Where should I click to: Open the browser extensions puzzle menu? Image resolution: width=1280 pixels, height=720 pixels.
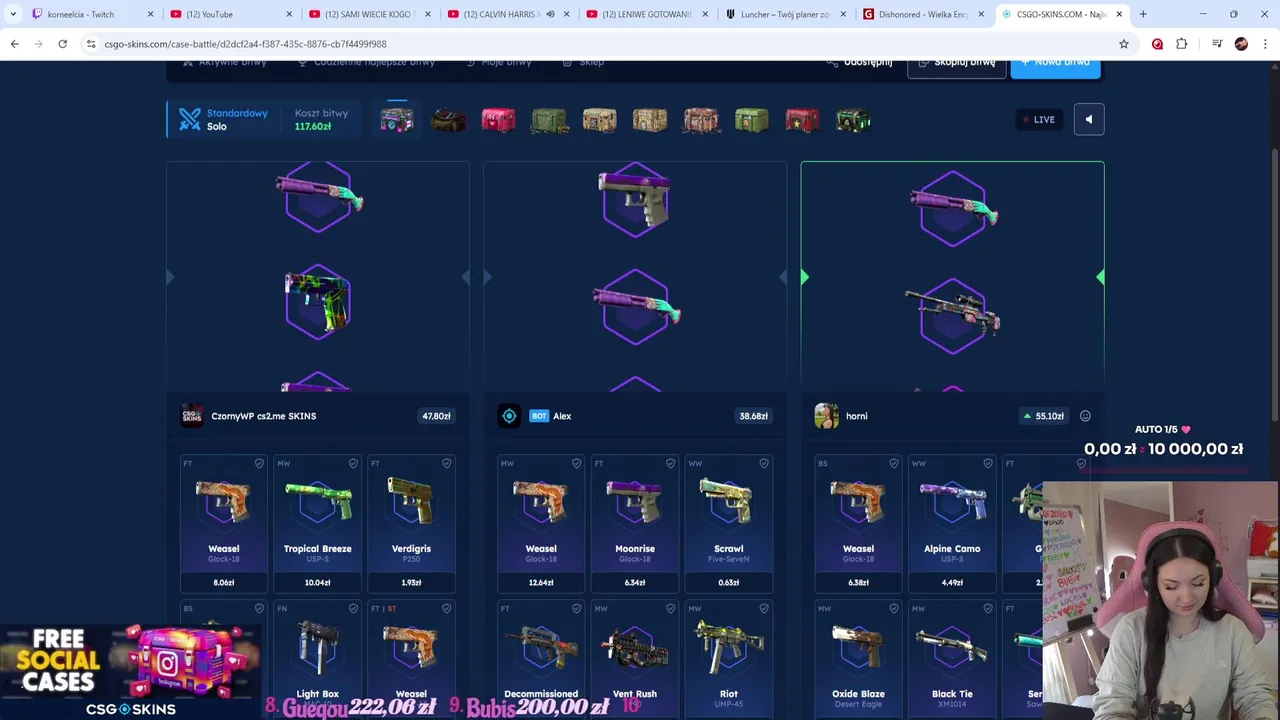[1182, 44]
